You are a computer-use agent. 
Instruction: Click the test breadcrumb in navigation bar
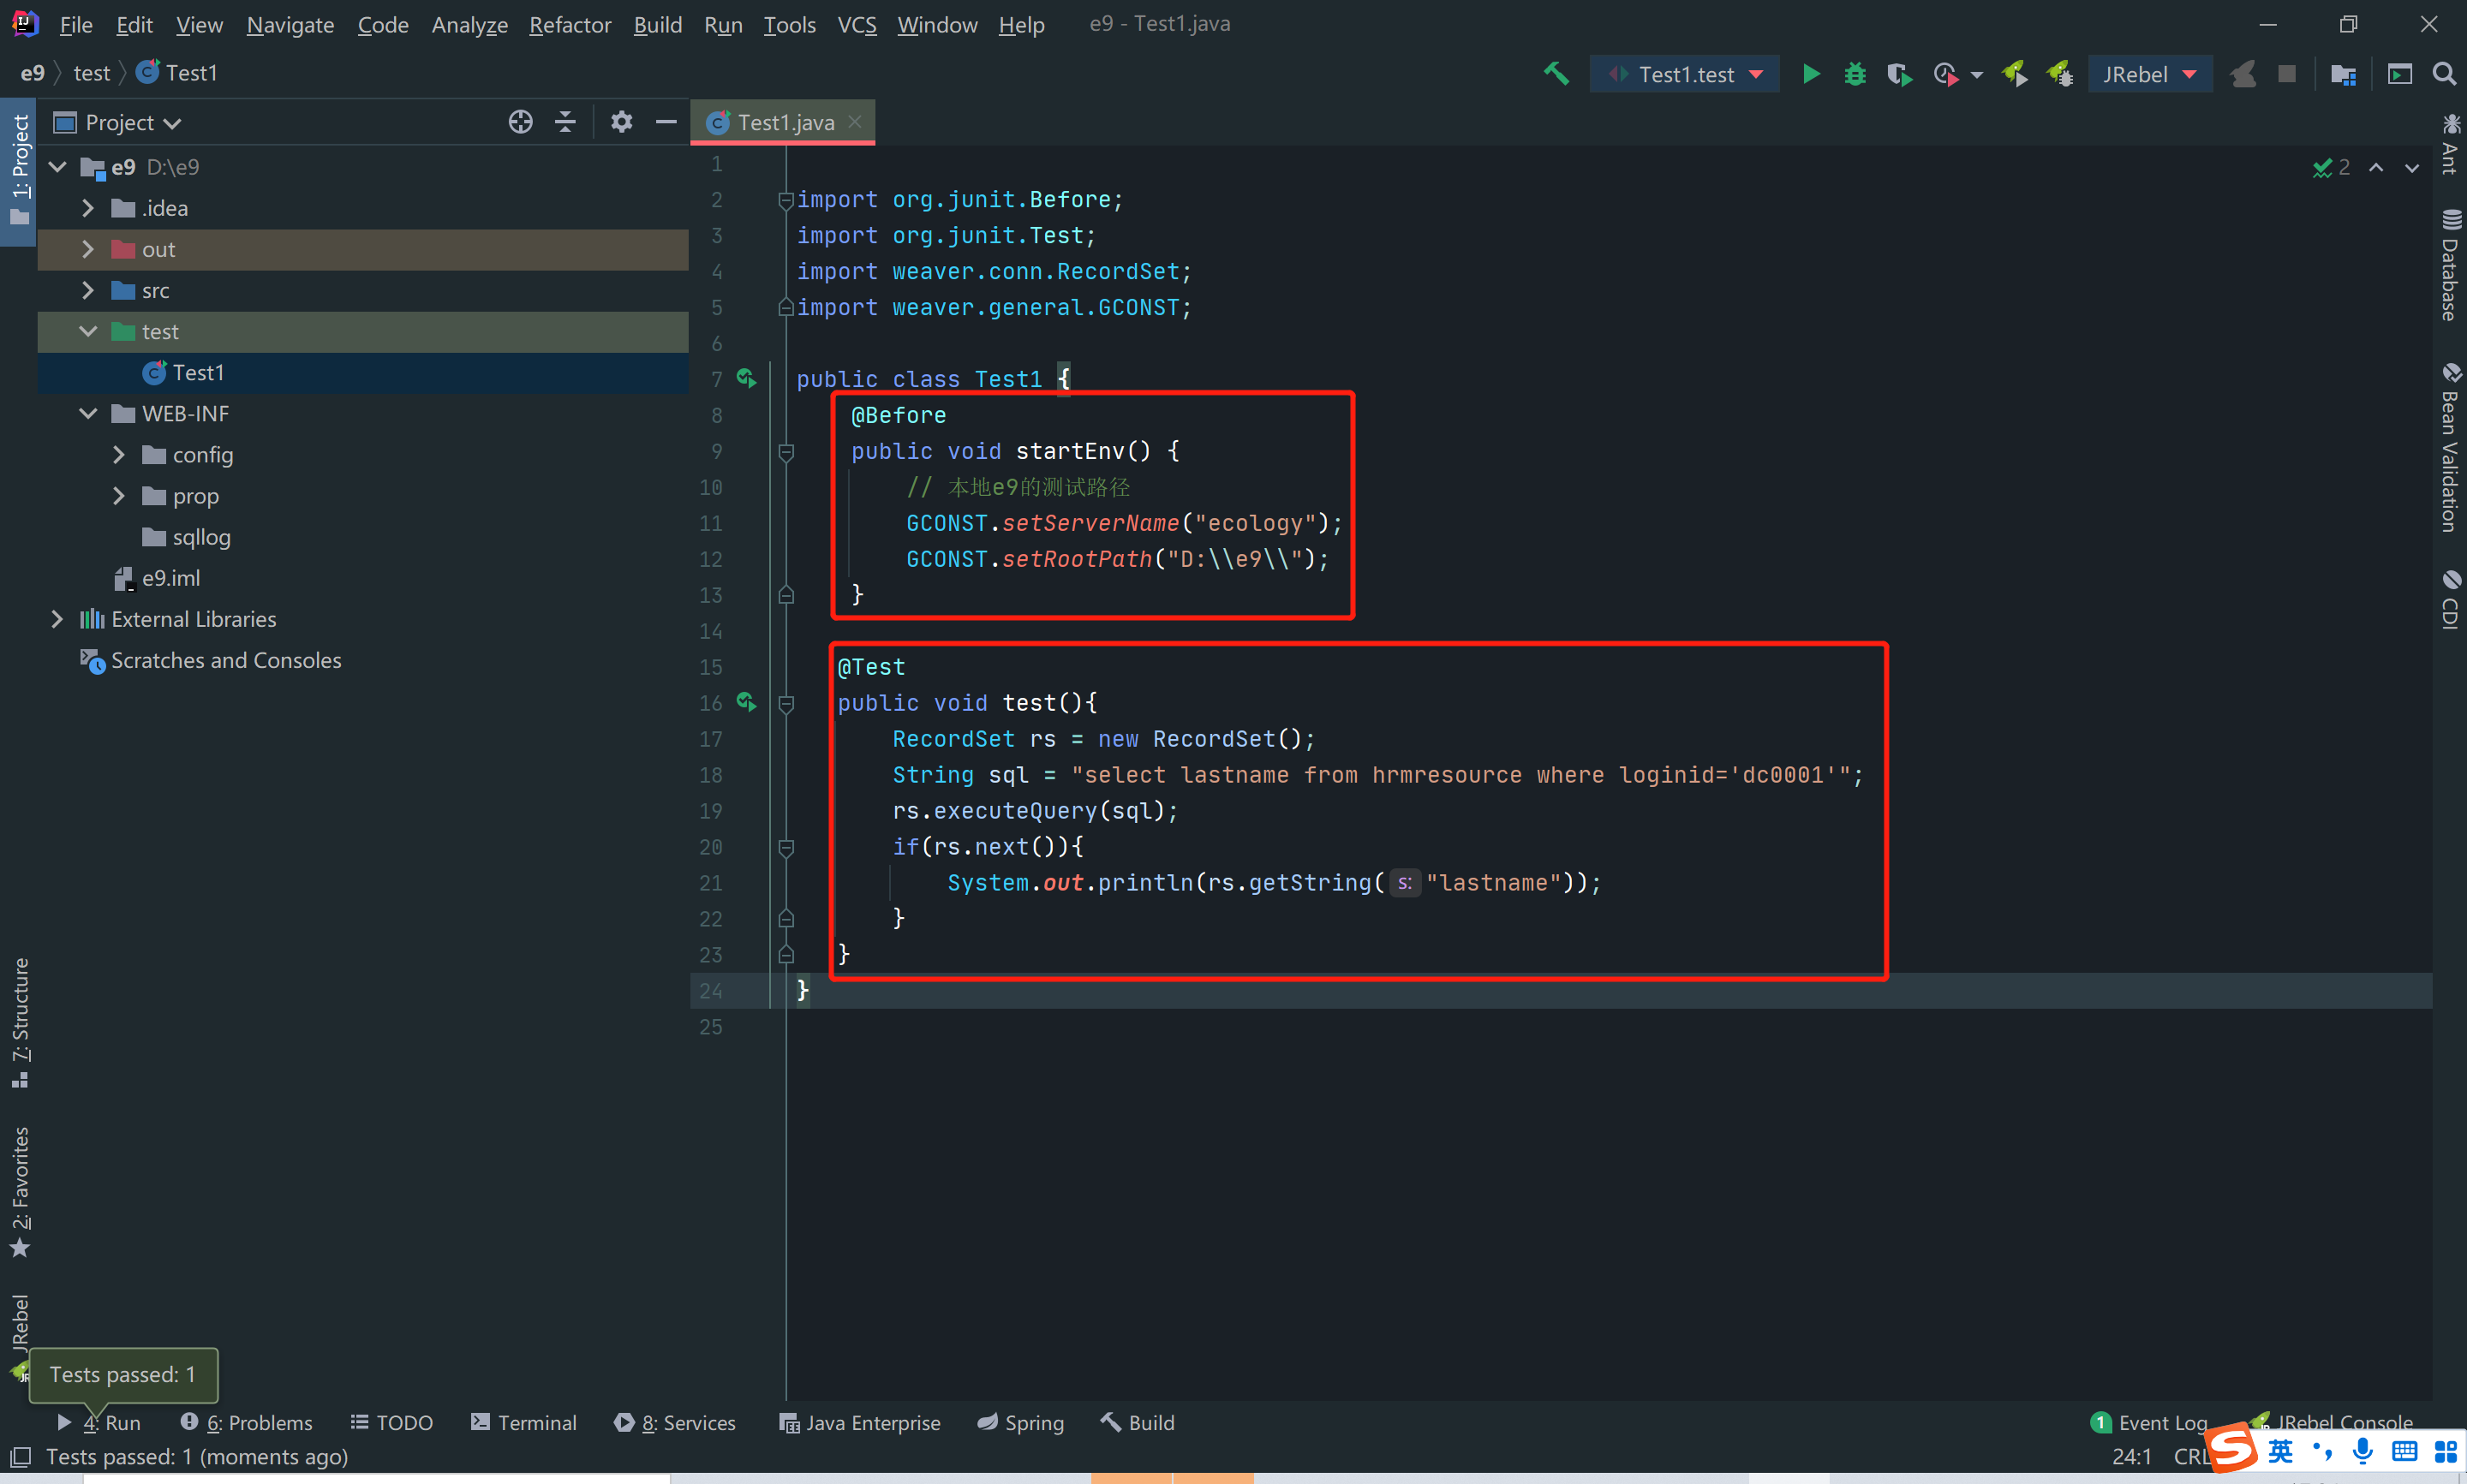pos(92,73)
